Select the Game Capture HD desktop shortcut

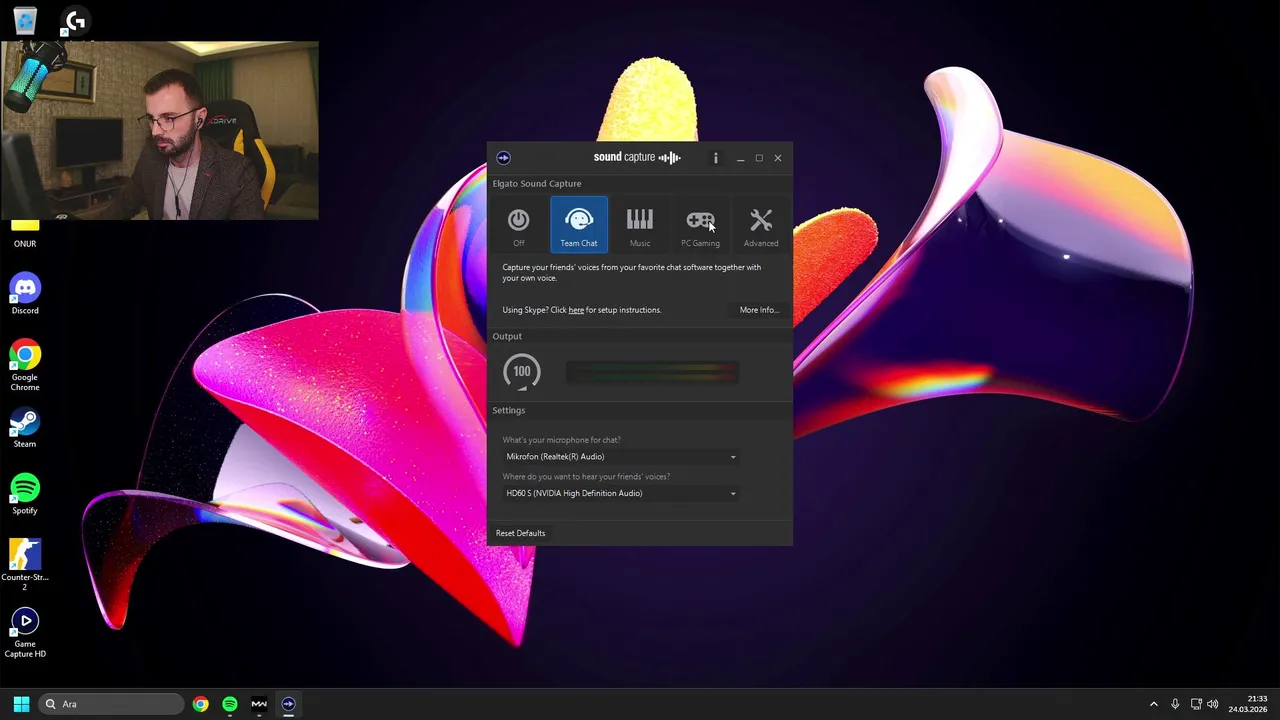coord(25,633)
